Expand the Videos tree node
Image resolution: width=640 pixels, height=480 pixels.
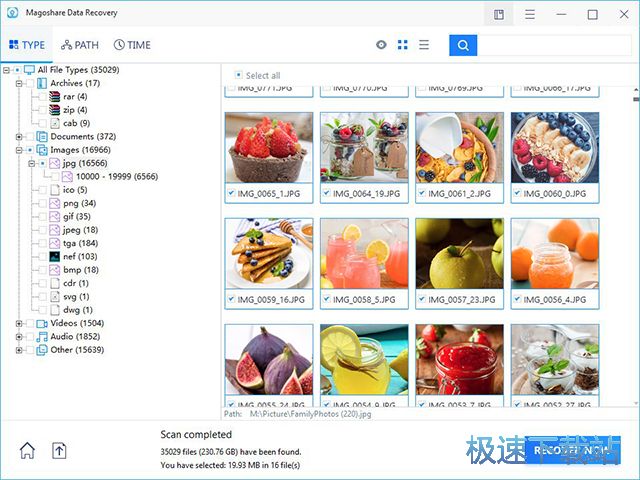[19, 323]
